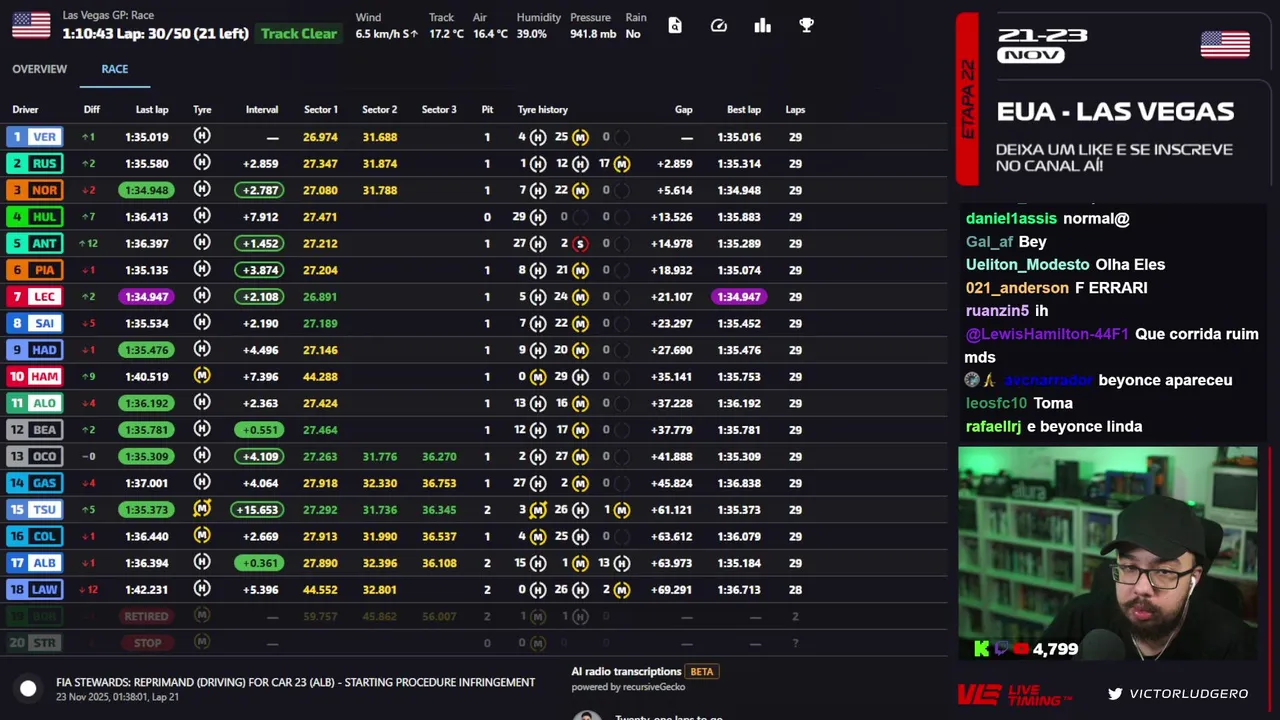
Task: Select the RACE tab
Action: click(114, 69)
